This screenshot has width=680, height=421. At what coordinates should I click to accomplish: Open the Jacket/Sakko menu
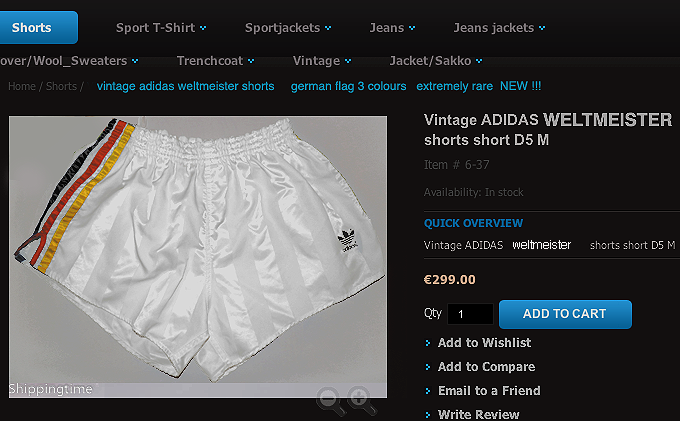click(x=436, y=61)
